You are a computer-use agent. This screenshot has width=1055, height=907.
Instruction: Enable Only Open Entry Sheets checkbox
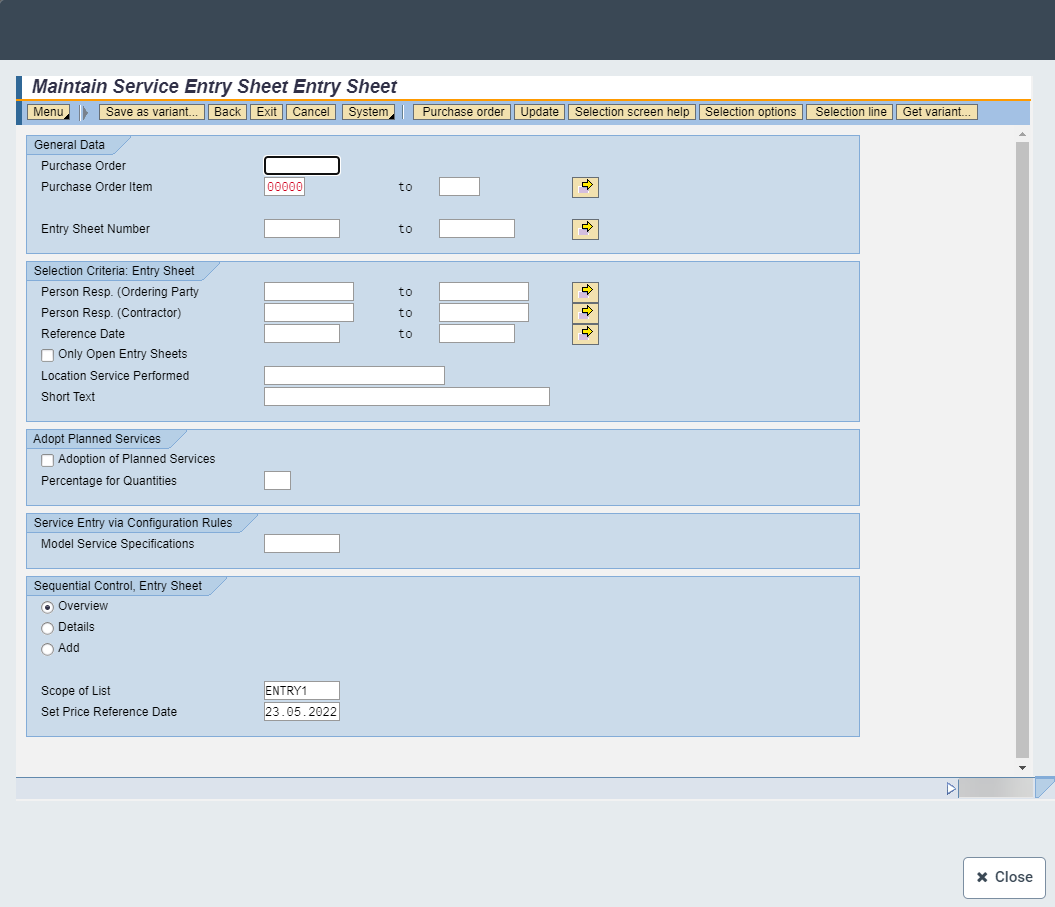pos(47,355)
